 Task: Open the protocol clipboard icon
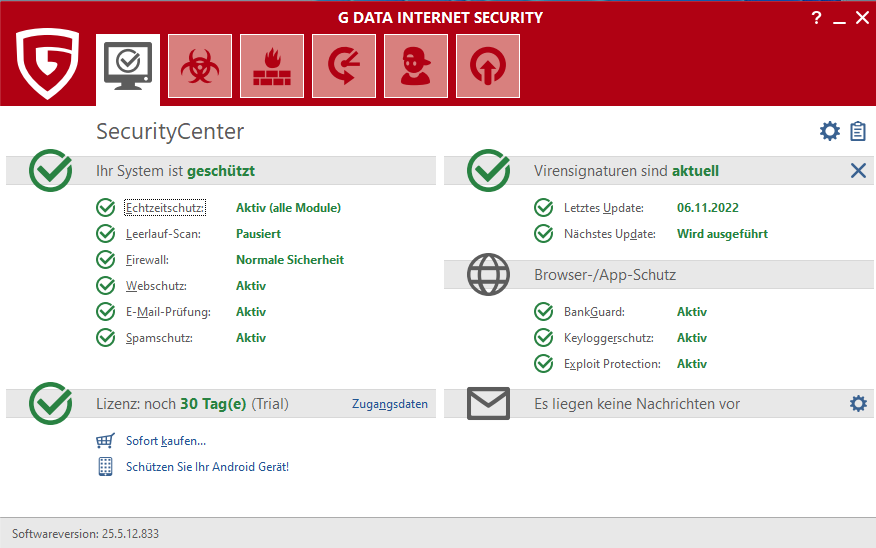858,131
